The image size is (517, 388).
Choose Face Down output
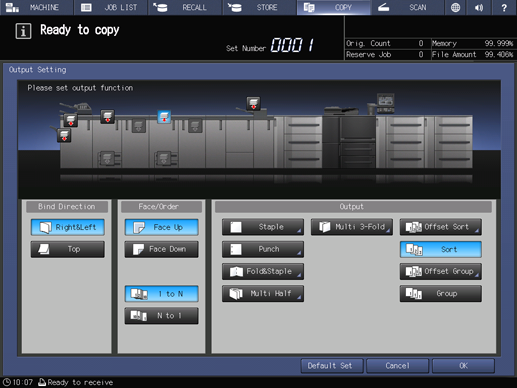[162, 249]
